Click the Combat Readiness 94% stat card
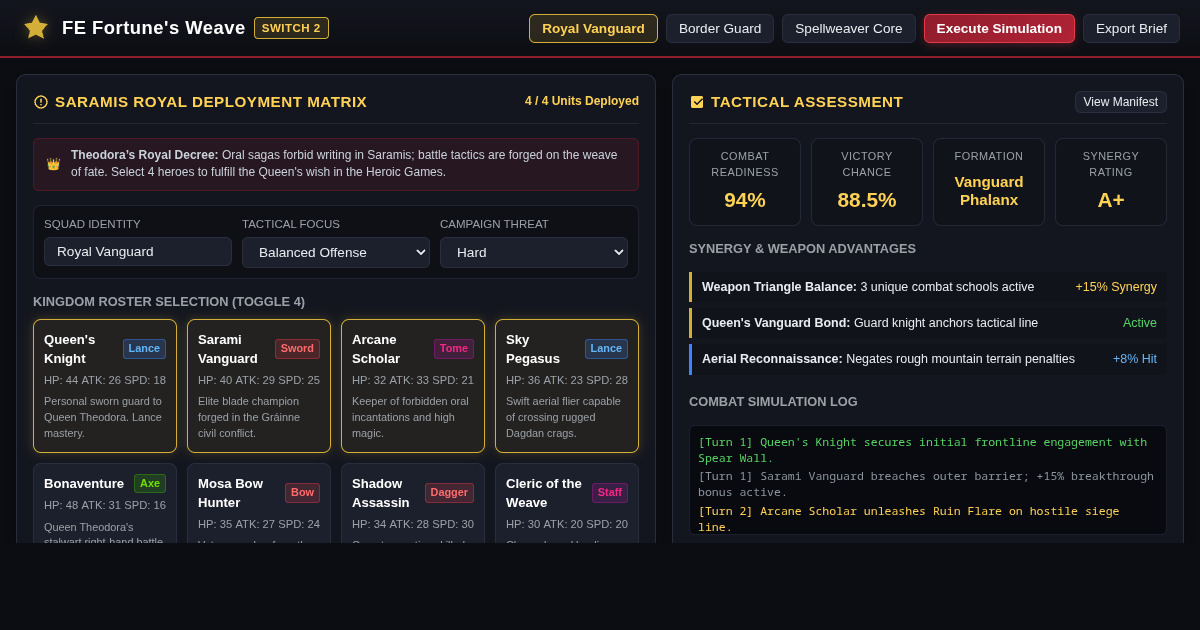This screenshot has width=1200, height=630. pos(745,182)
